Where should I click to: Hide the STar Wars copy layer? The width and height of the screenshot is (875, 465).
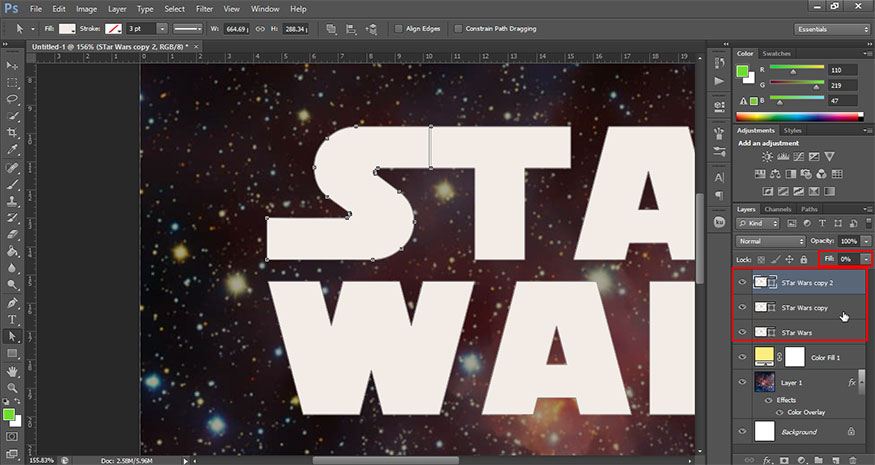[742, 307]
